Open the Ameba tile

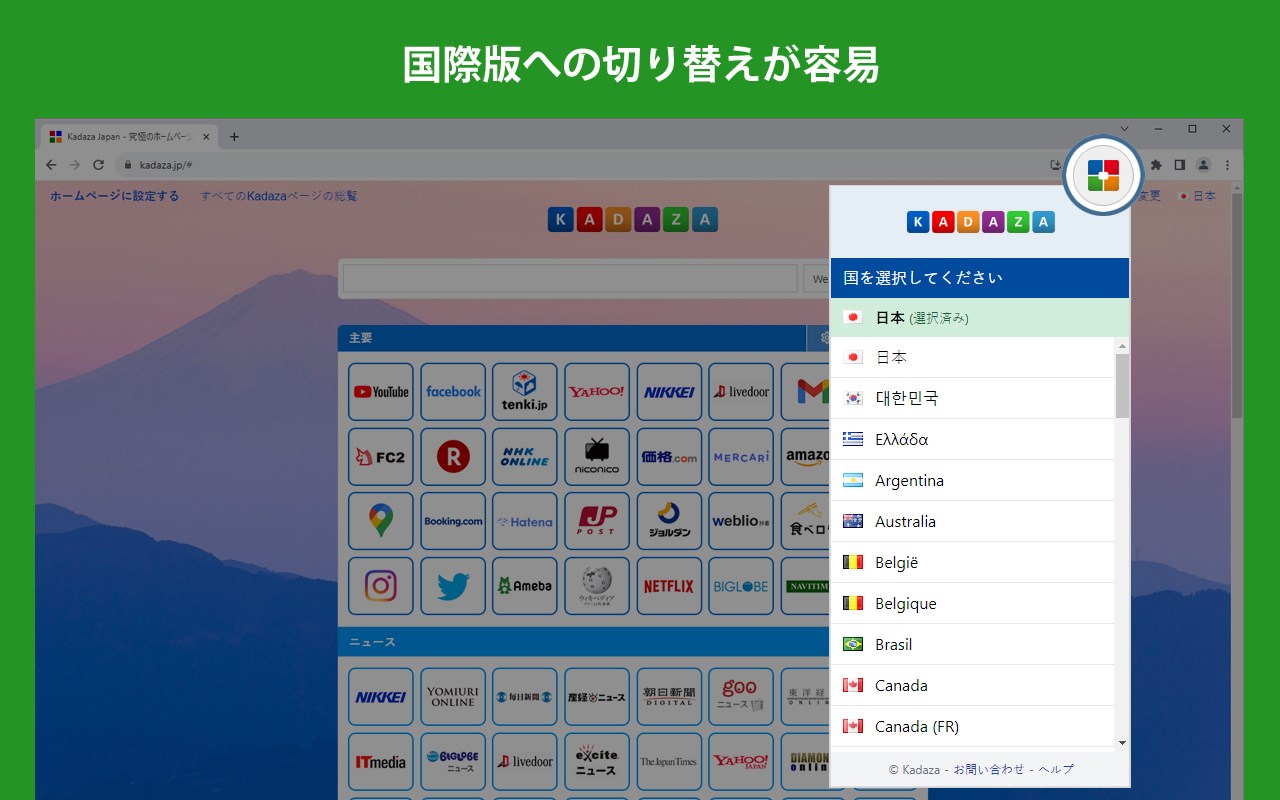click(x=525, y=586)
